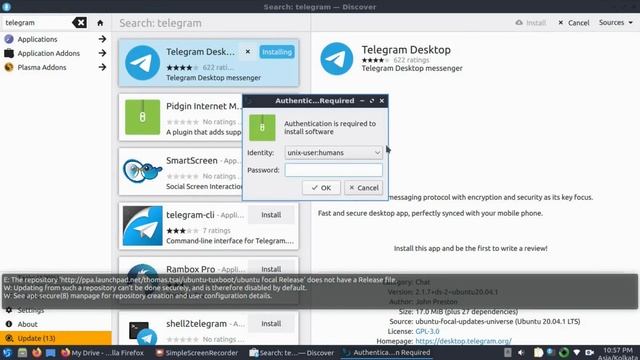Switch to SimpleScreenRecorder in taskbar
Screen dimensions: 640x360
(197, 353)
